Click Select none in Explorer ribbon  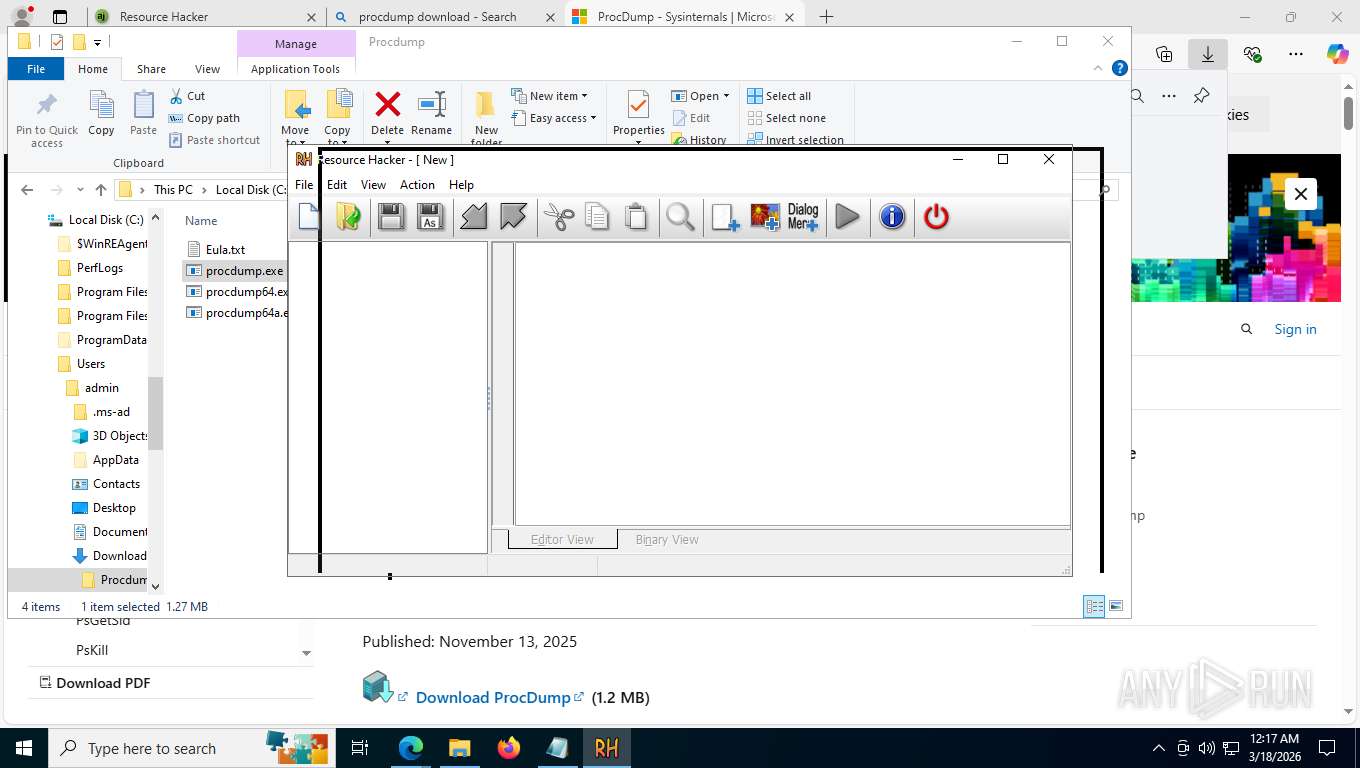pyautogui.click(x=786, y=118)
